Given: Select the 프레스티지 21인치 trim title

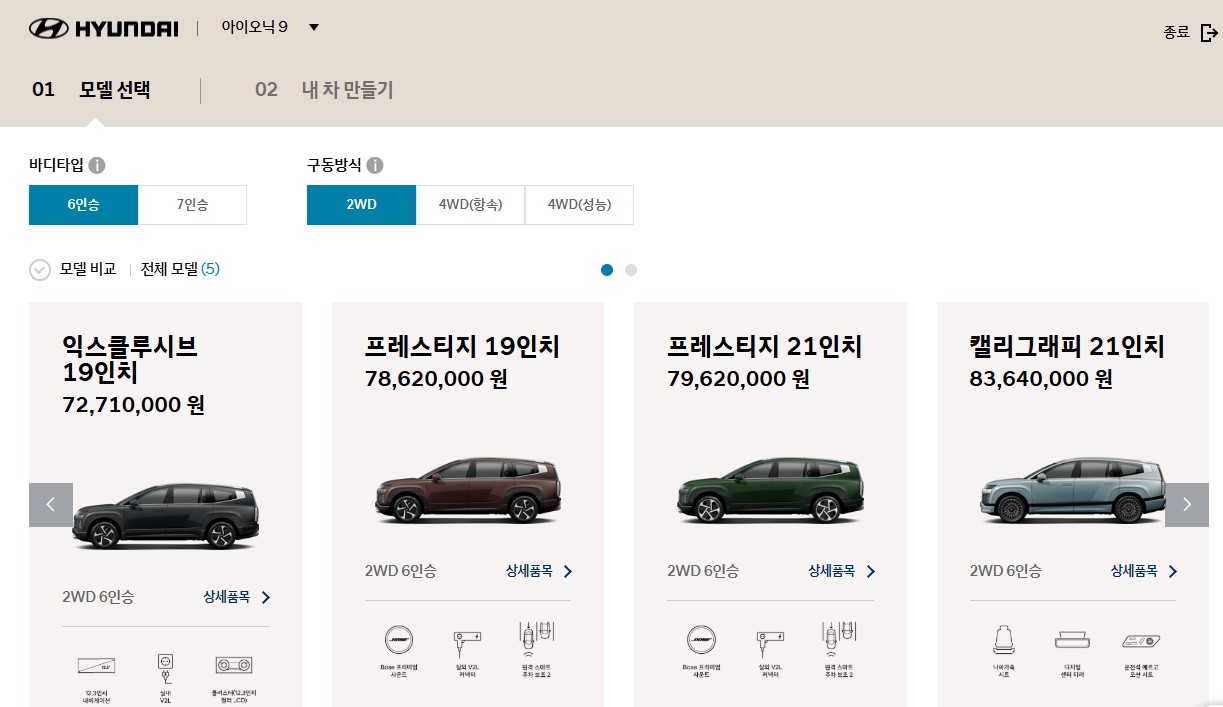Looking at the screenshot, I should [764, 347].
